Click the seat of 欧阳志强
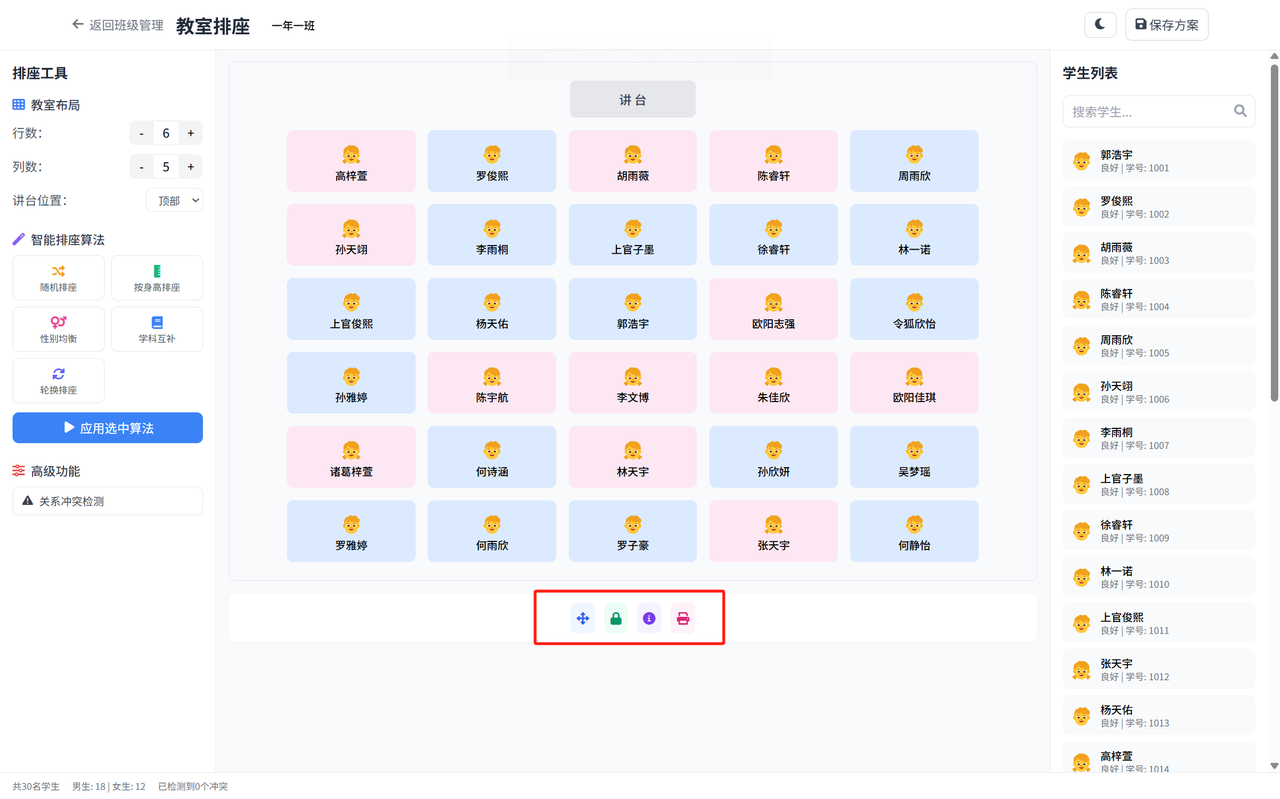Screen dimensions: 1280x799 [773, 309]
